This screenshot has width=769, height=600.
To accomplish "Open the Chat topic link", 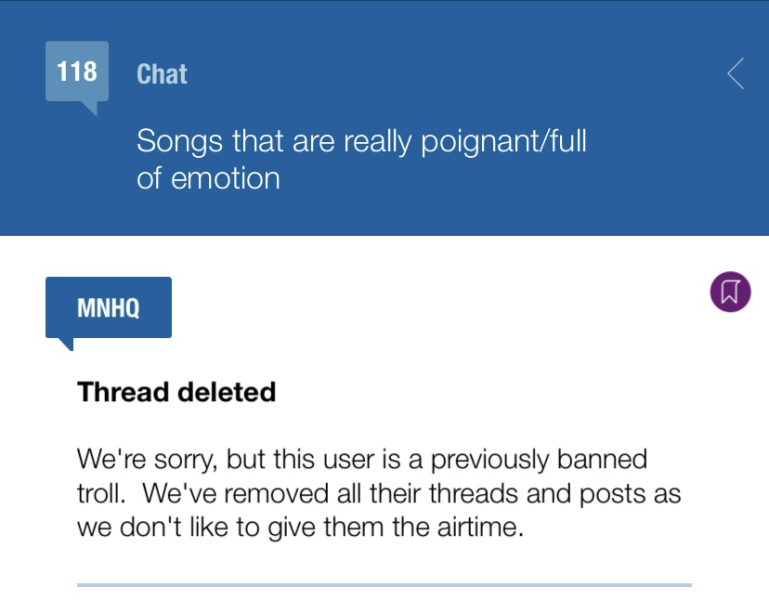I will click(x=162, y=74).
